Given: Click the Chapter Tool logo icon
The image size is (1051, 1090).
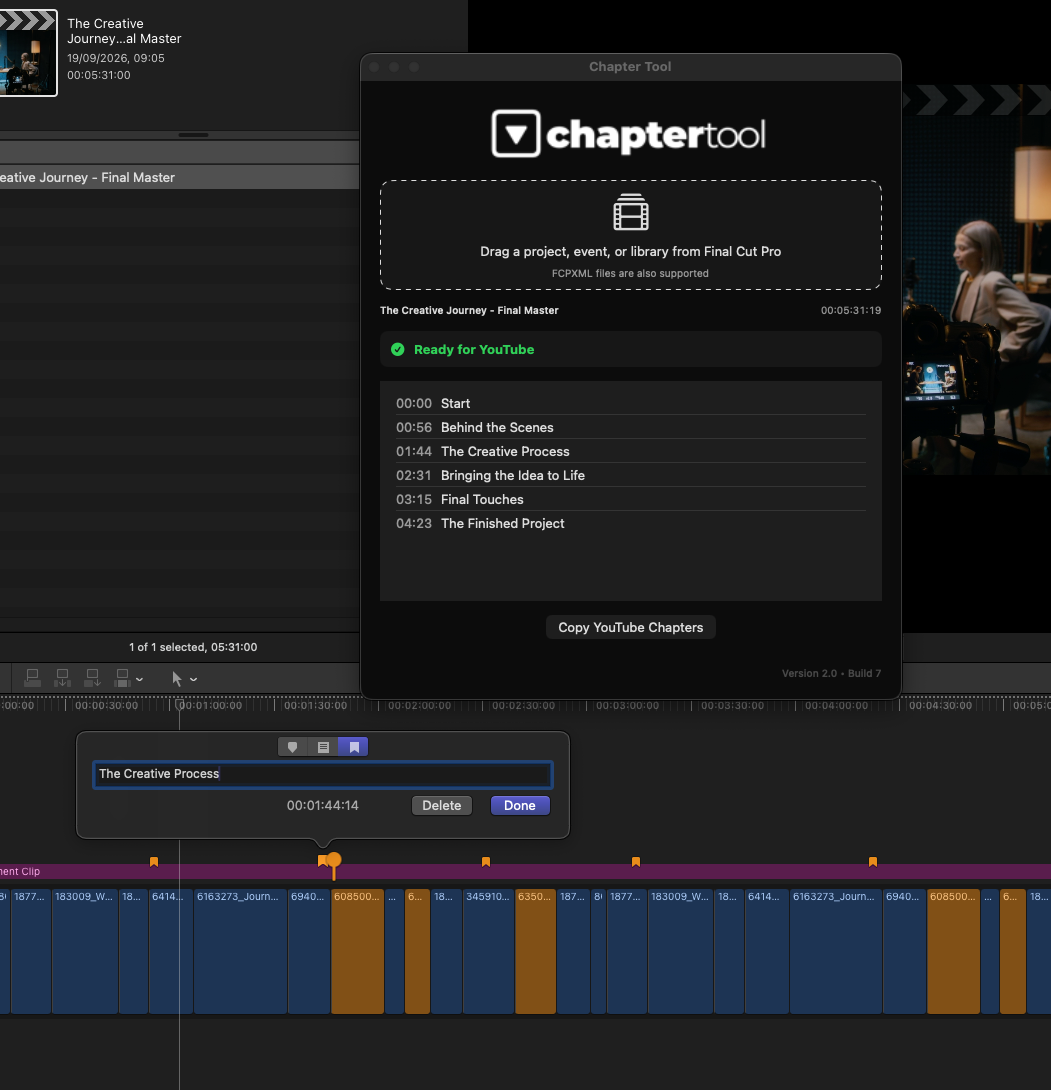Looking at the screenshot, I should click(x=516, y=133).
